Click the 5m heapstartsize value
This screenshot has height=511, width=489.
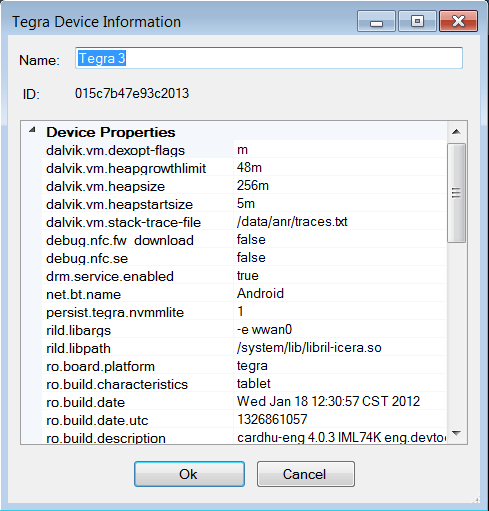click(x=246, y=203)
